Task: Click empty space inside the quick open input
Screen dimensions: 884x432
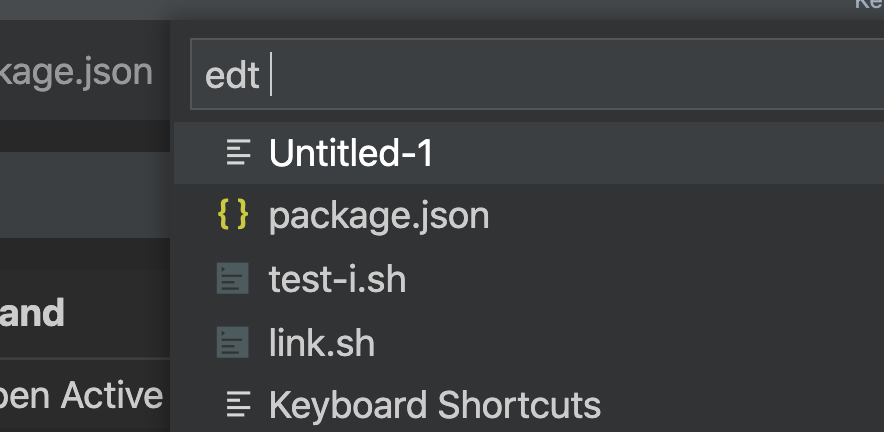Action: (580, 75)
